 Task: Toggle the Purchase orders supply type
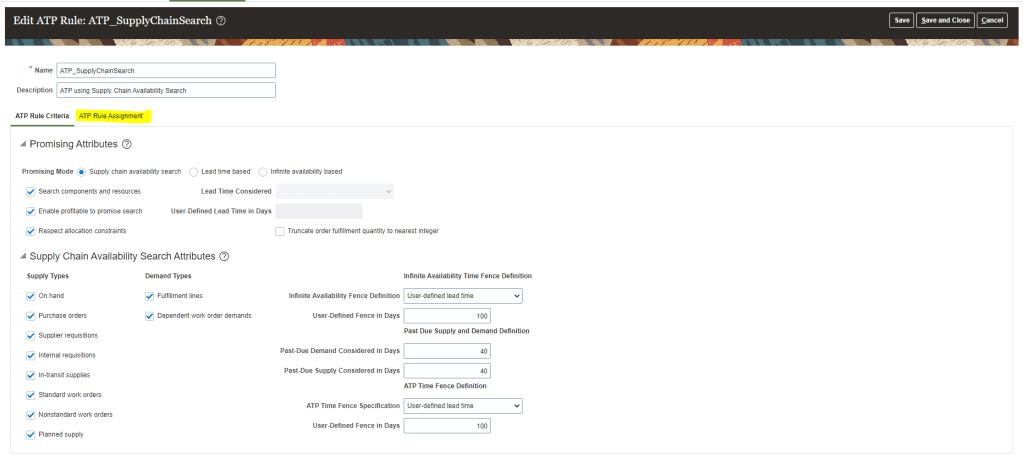click(30, 316)
